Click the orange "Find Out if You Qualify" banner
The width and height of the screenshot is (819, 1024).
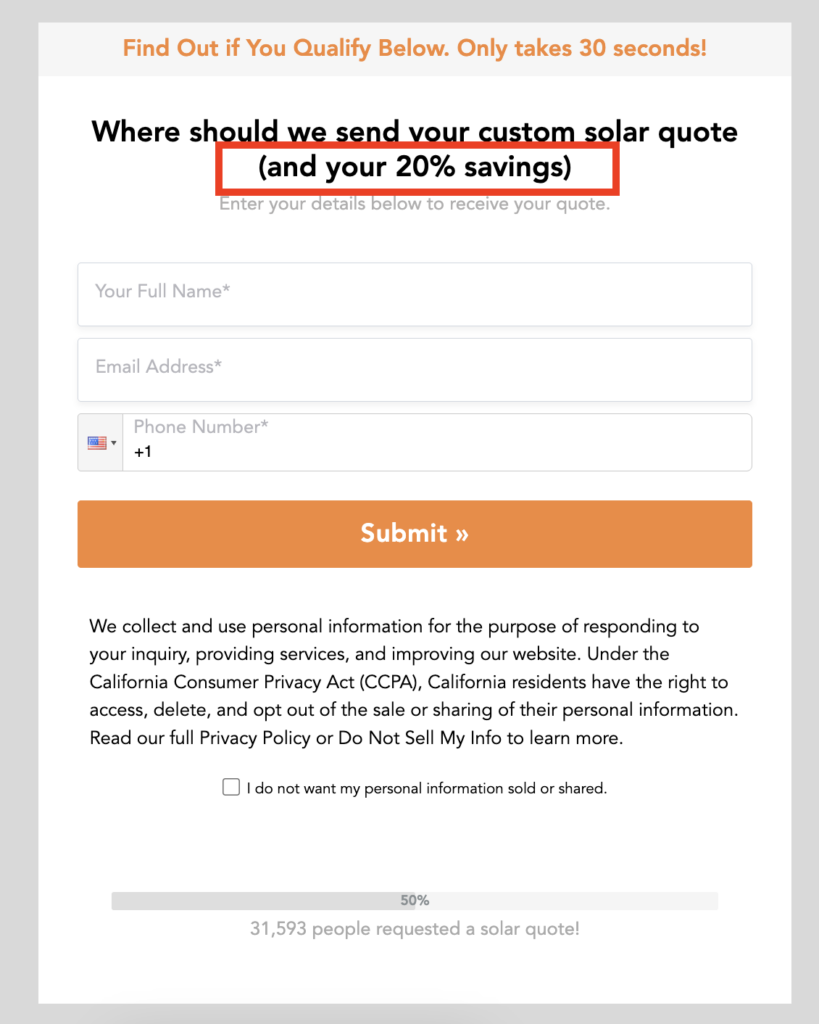point(414,48)
